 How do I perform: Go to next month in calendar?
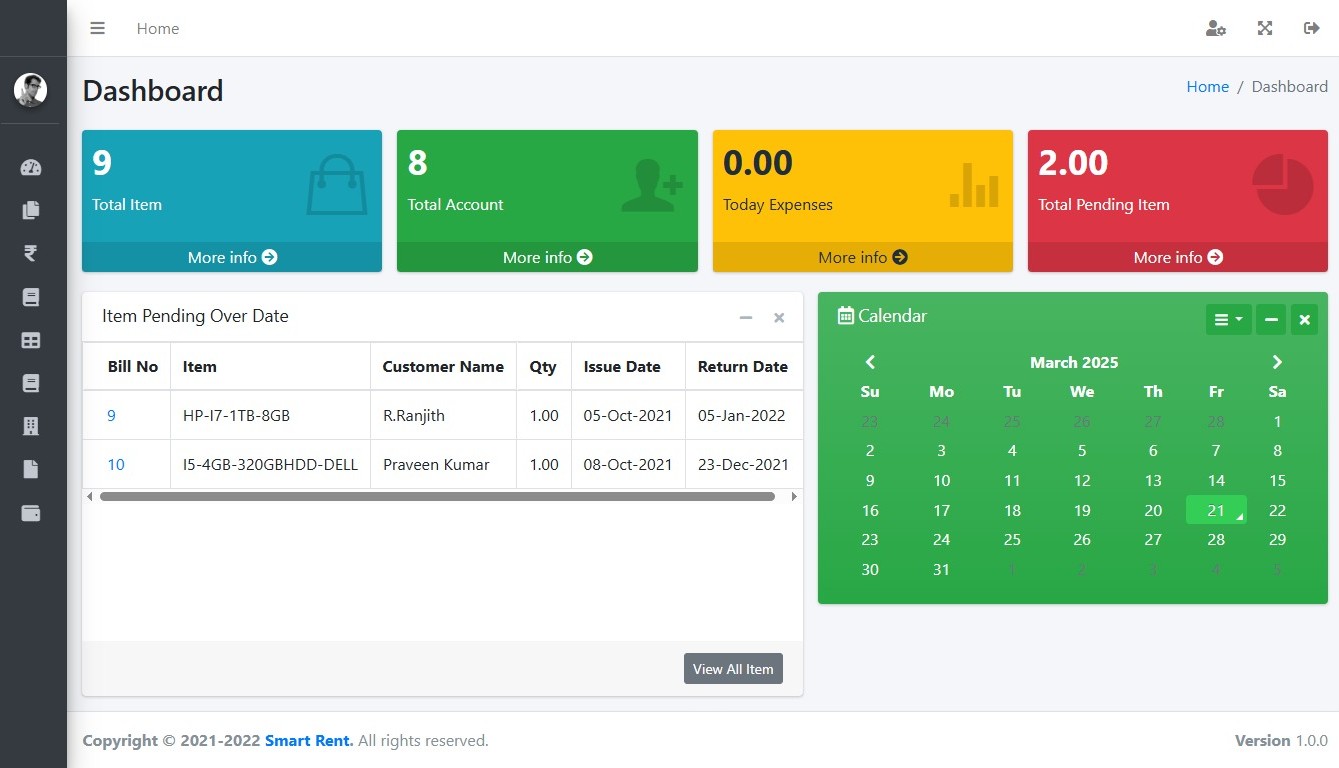coord(1277,362)
